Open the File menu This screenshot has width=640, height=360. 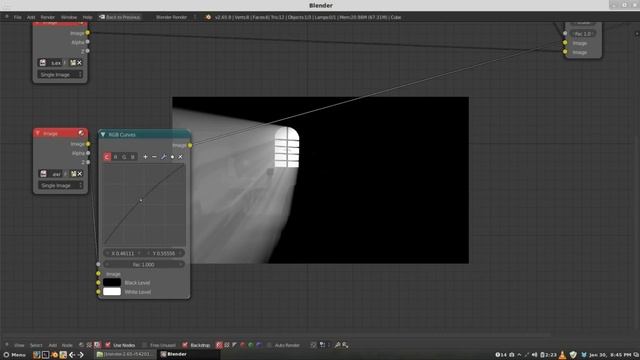tap(18, 17)
